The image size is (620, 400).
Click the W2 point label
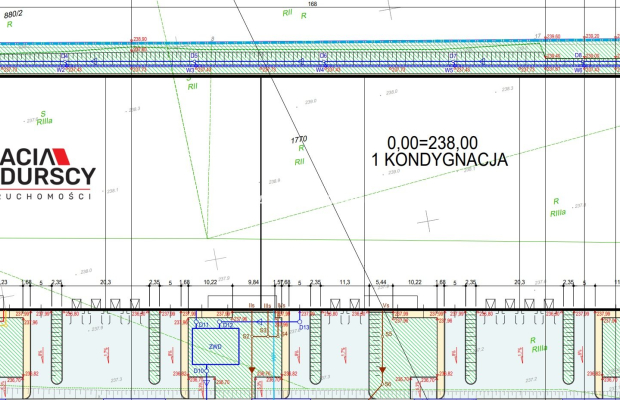tap(60, 70)
